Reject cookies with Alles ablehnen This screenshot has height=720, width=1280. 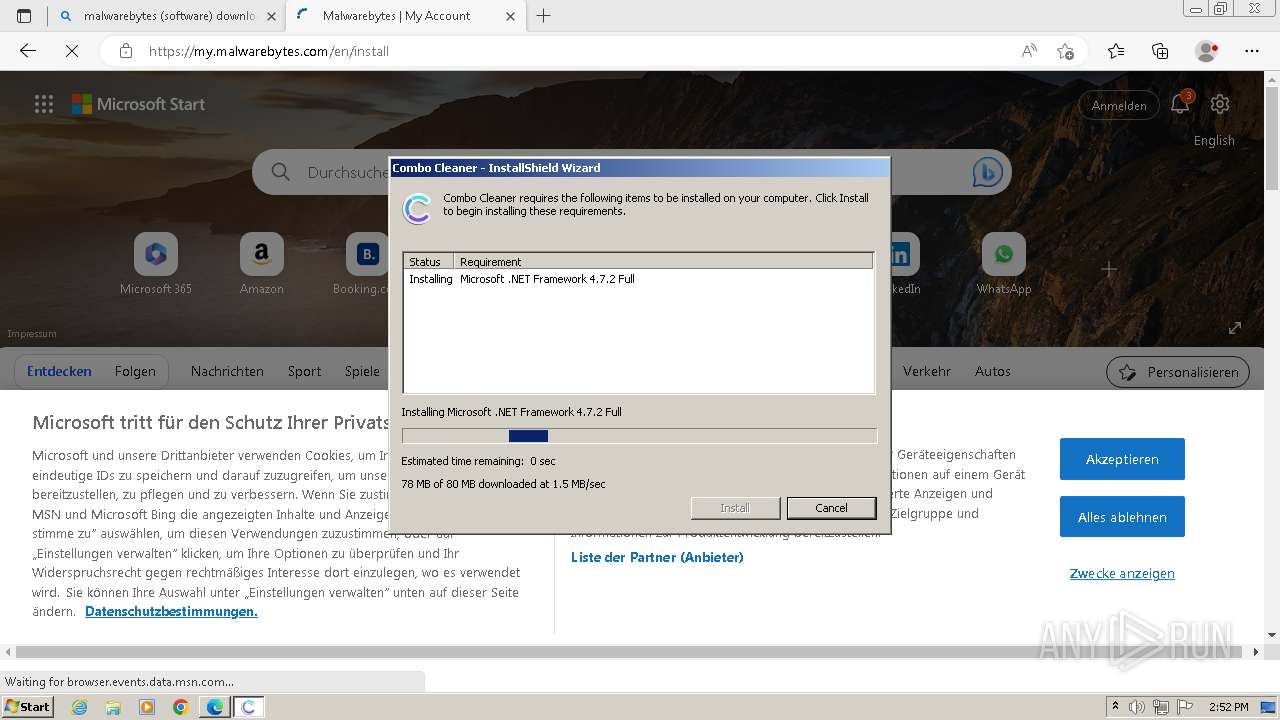1122,517
